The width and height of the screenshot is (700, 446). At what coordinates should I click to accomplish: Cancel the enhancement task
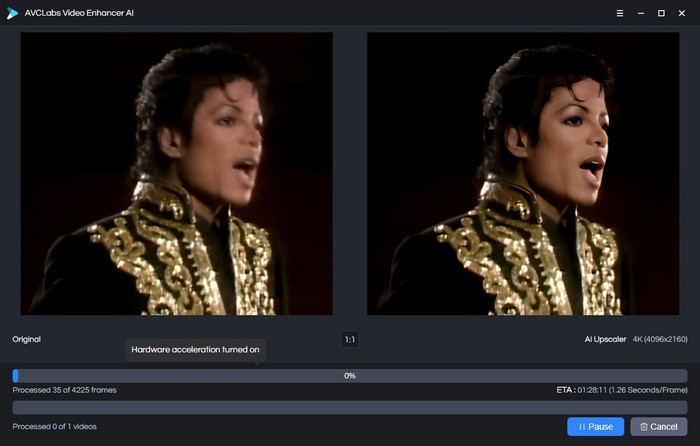(x=659, y=427)
